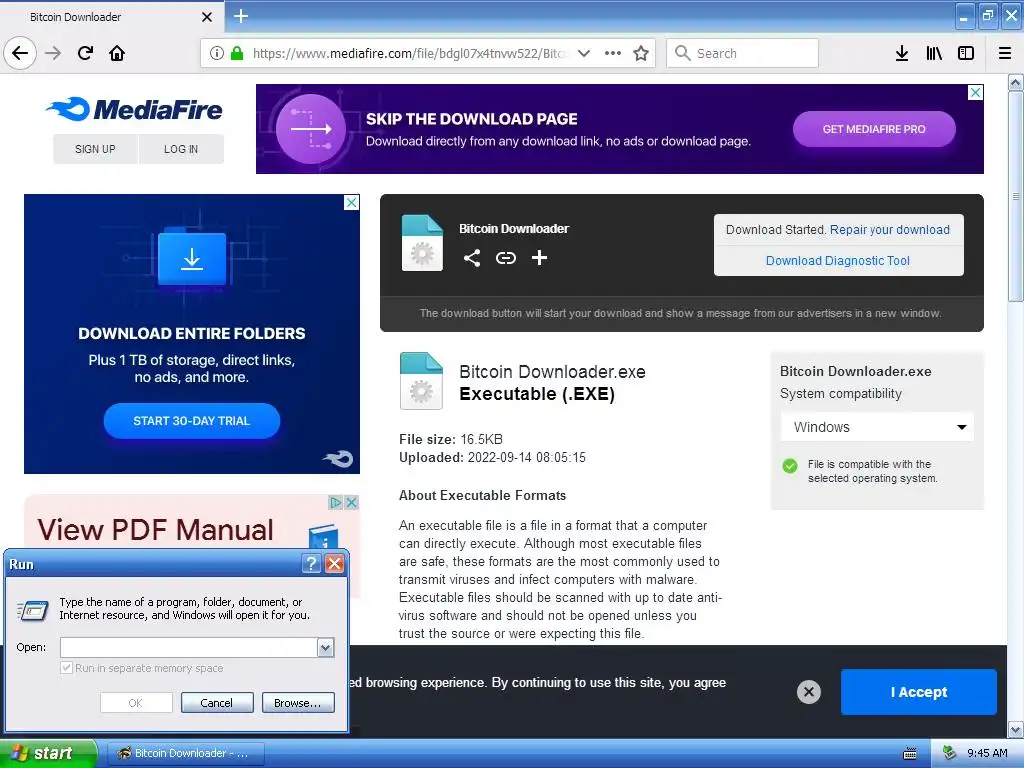Click the uploaded date 2022-09-14 text

pyautogui.click(x=492, y=457)
